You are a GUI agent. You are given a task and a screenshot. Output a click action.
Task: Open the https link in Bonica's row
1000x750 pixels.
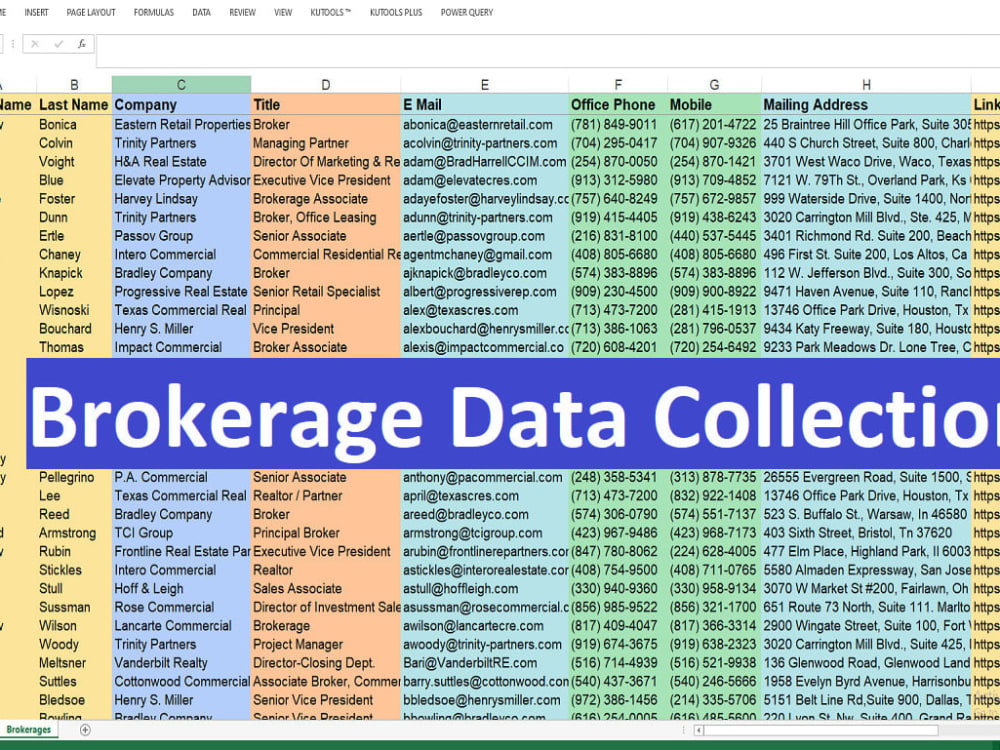(x=986, y=124)
